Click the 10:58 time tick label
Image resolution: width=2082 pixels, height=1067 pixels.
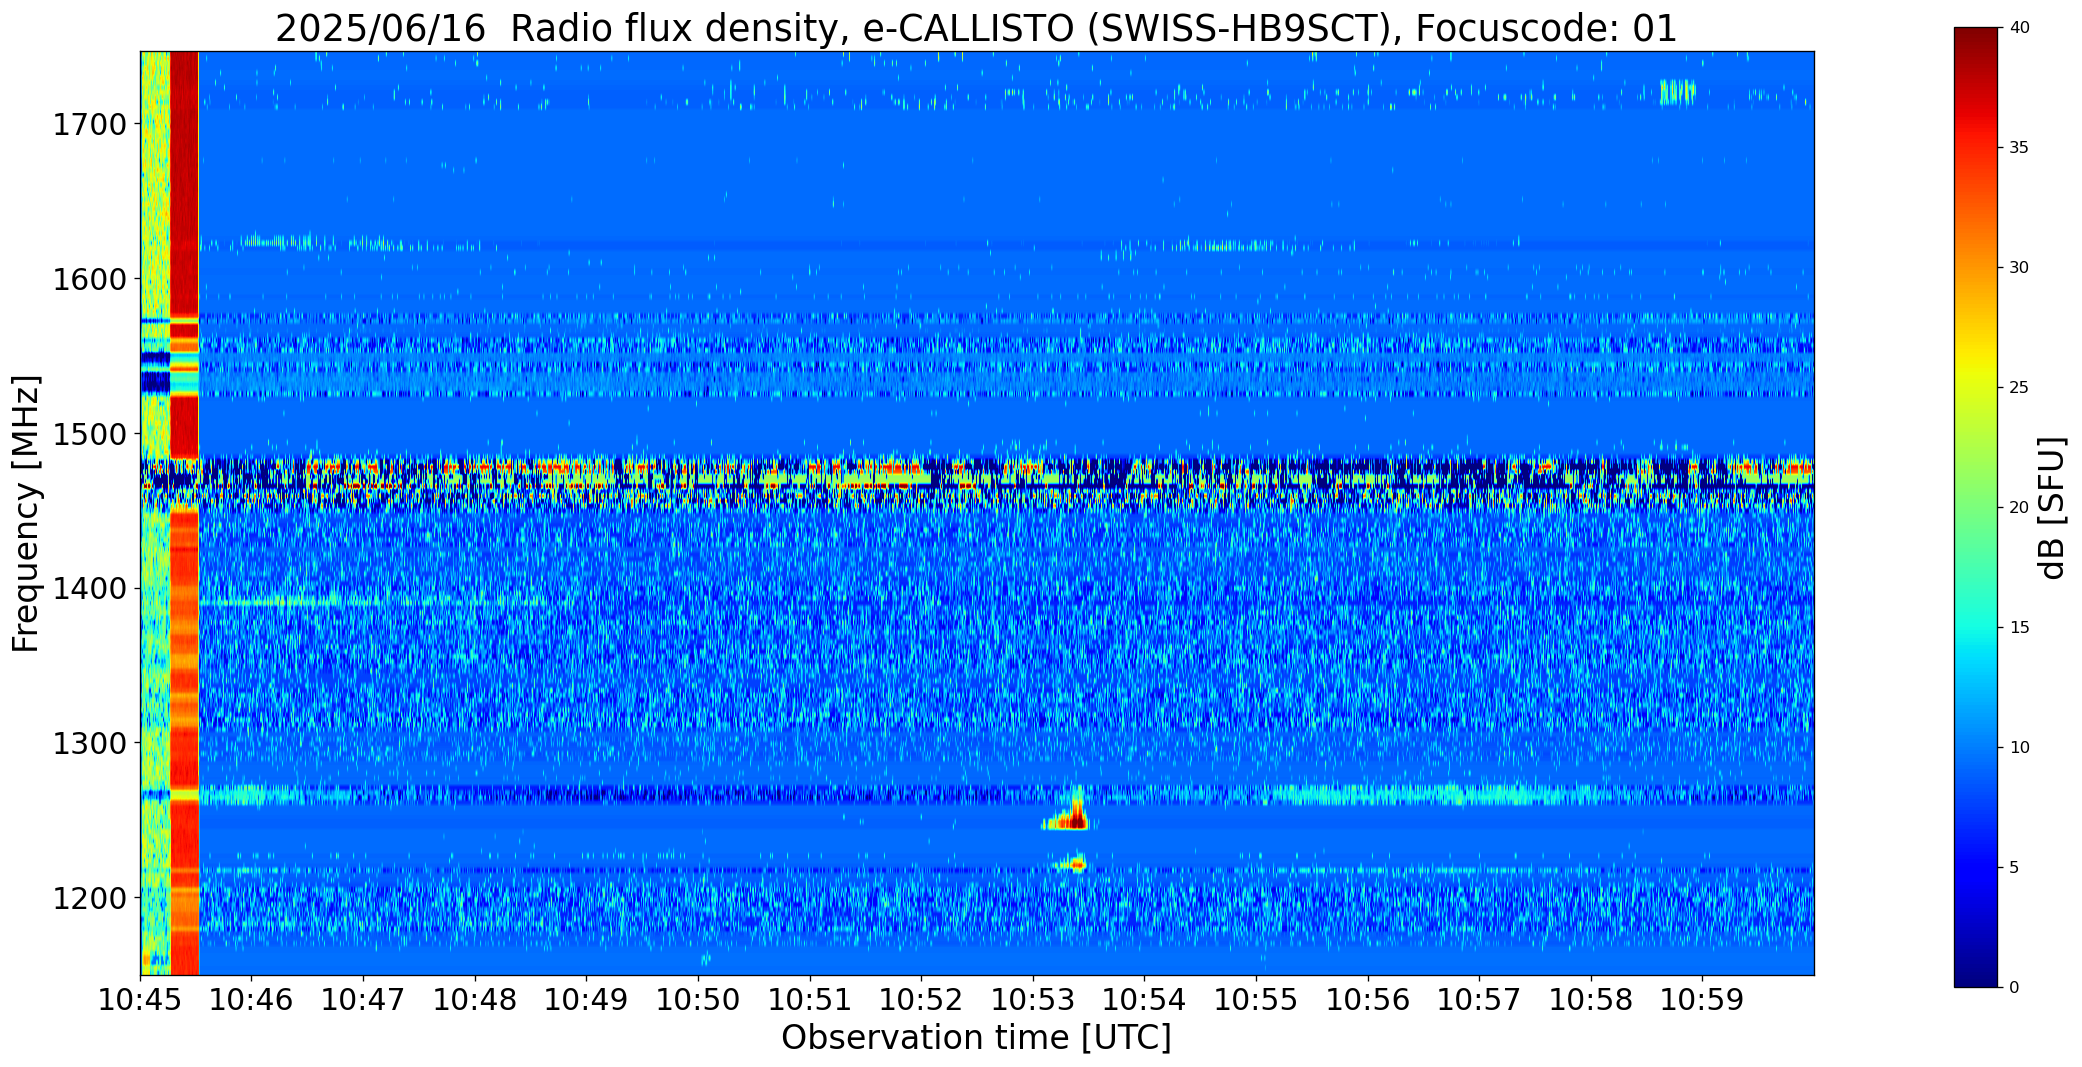tap(1591, 999)
